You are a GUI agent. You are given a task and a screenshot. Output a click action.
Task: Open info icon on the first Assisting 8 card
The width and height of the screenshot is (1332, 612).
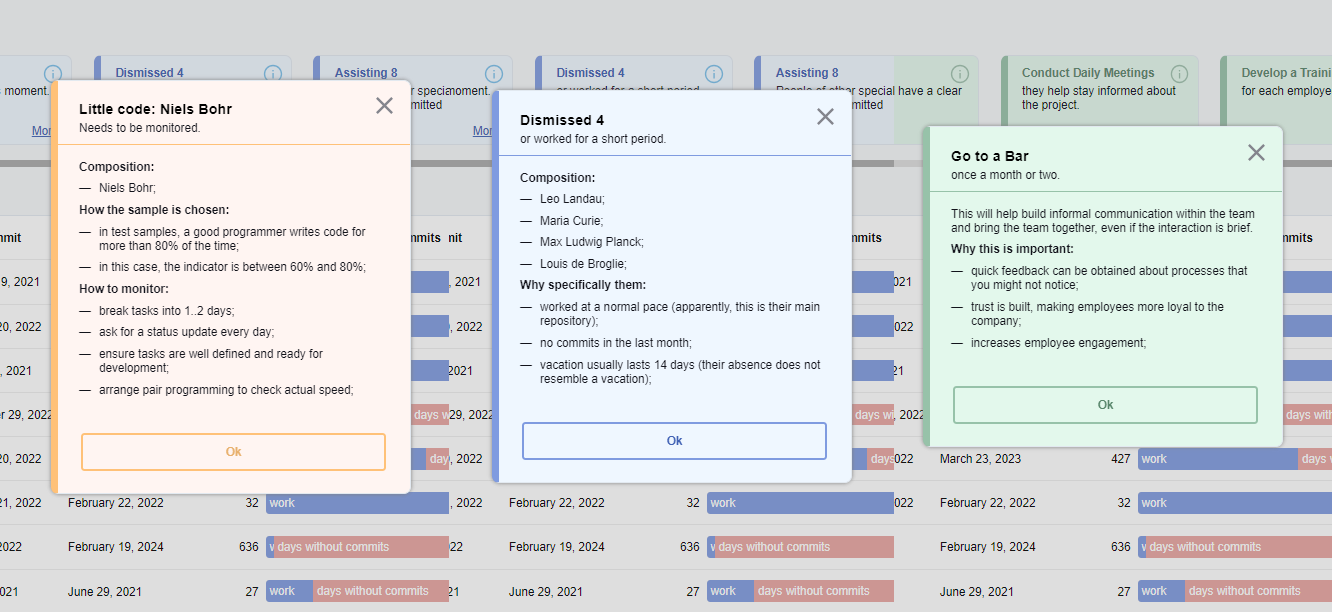tap(493, 74)
